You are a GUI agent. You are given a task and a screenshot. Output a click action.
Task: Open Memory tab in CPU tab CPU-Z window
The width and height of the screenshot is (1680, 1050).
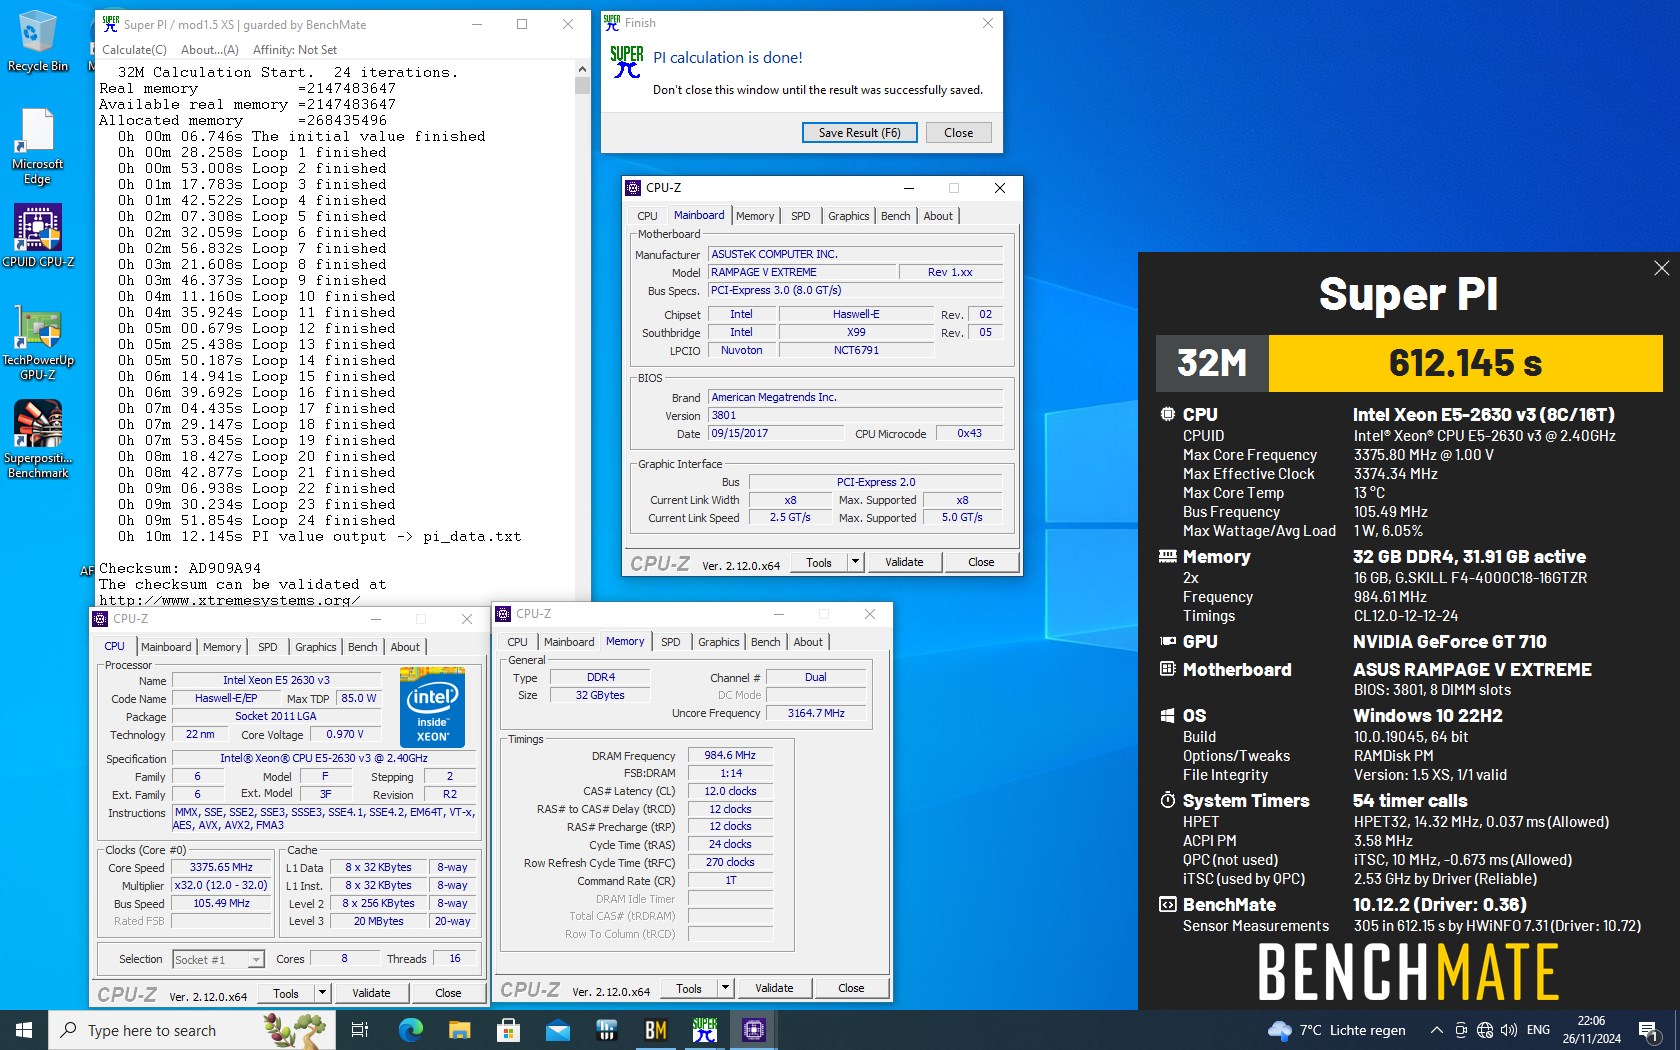click(222, 647)
